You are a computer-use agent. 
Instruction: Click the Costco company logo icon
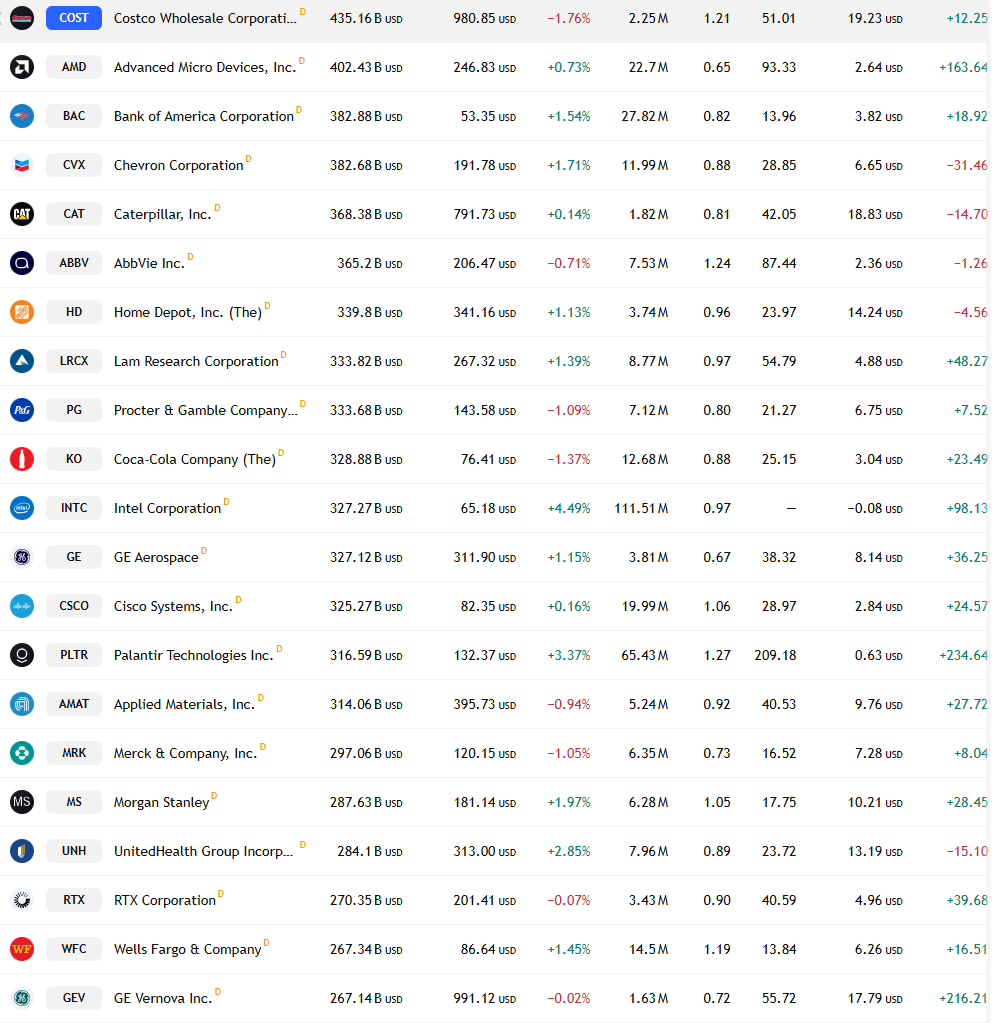click(x=22, y=18)
